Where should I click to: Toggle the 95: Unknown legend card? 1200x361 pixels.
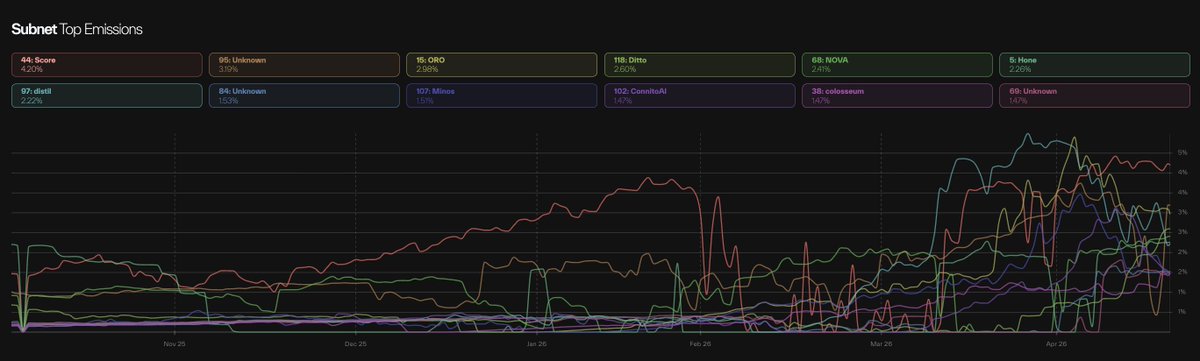[x=305, y=64]
